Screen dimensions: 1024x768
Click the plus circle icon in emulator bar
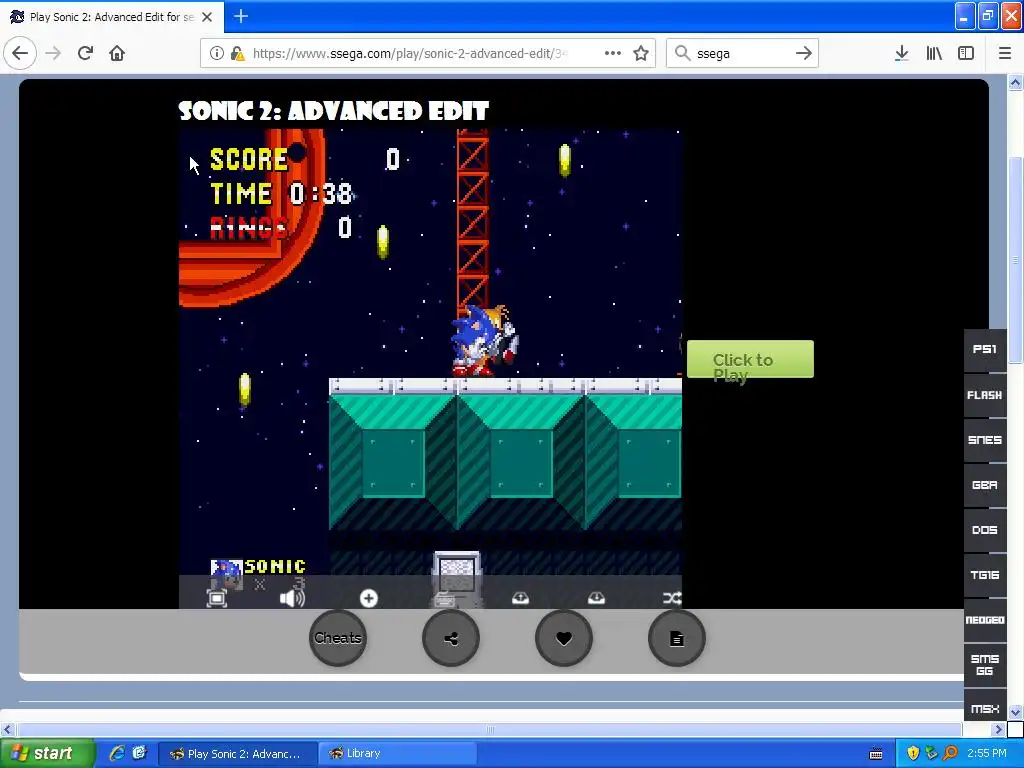click(368, 598)
